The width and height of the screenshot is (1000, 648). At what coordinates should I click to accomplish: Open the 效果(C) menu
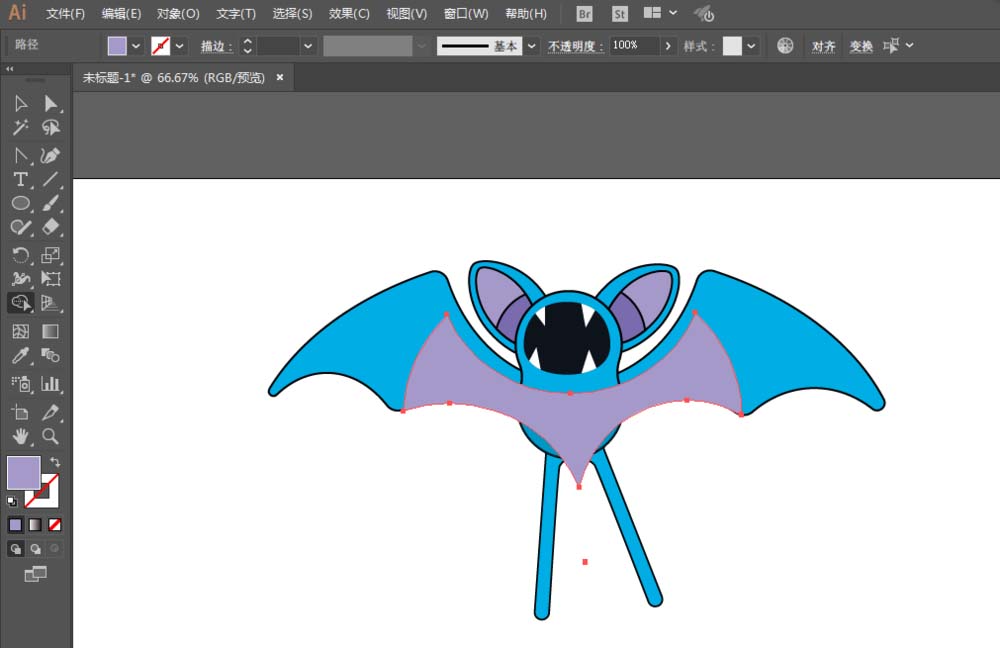pyautogui.click(x=349, y=14)
